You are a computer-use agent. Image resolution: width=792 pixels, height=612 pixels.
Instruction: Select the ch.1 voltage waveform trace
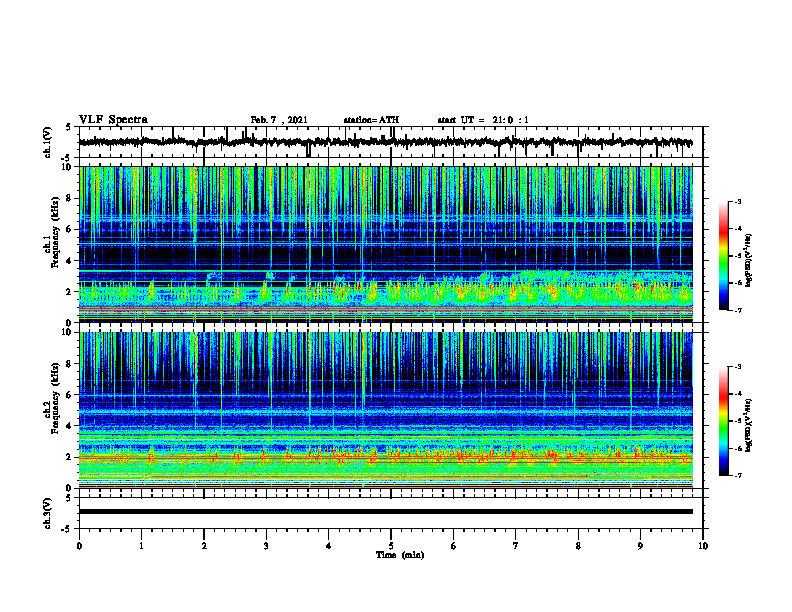pos(385,142)
